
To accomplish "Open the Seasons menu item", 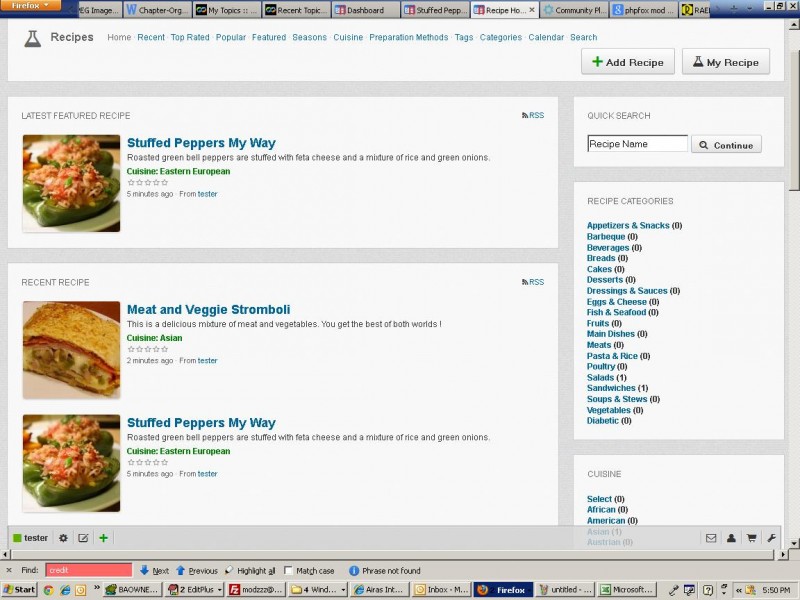I will pyautogui.click(x=309, y=37).
